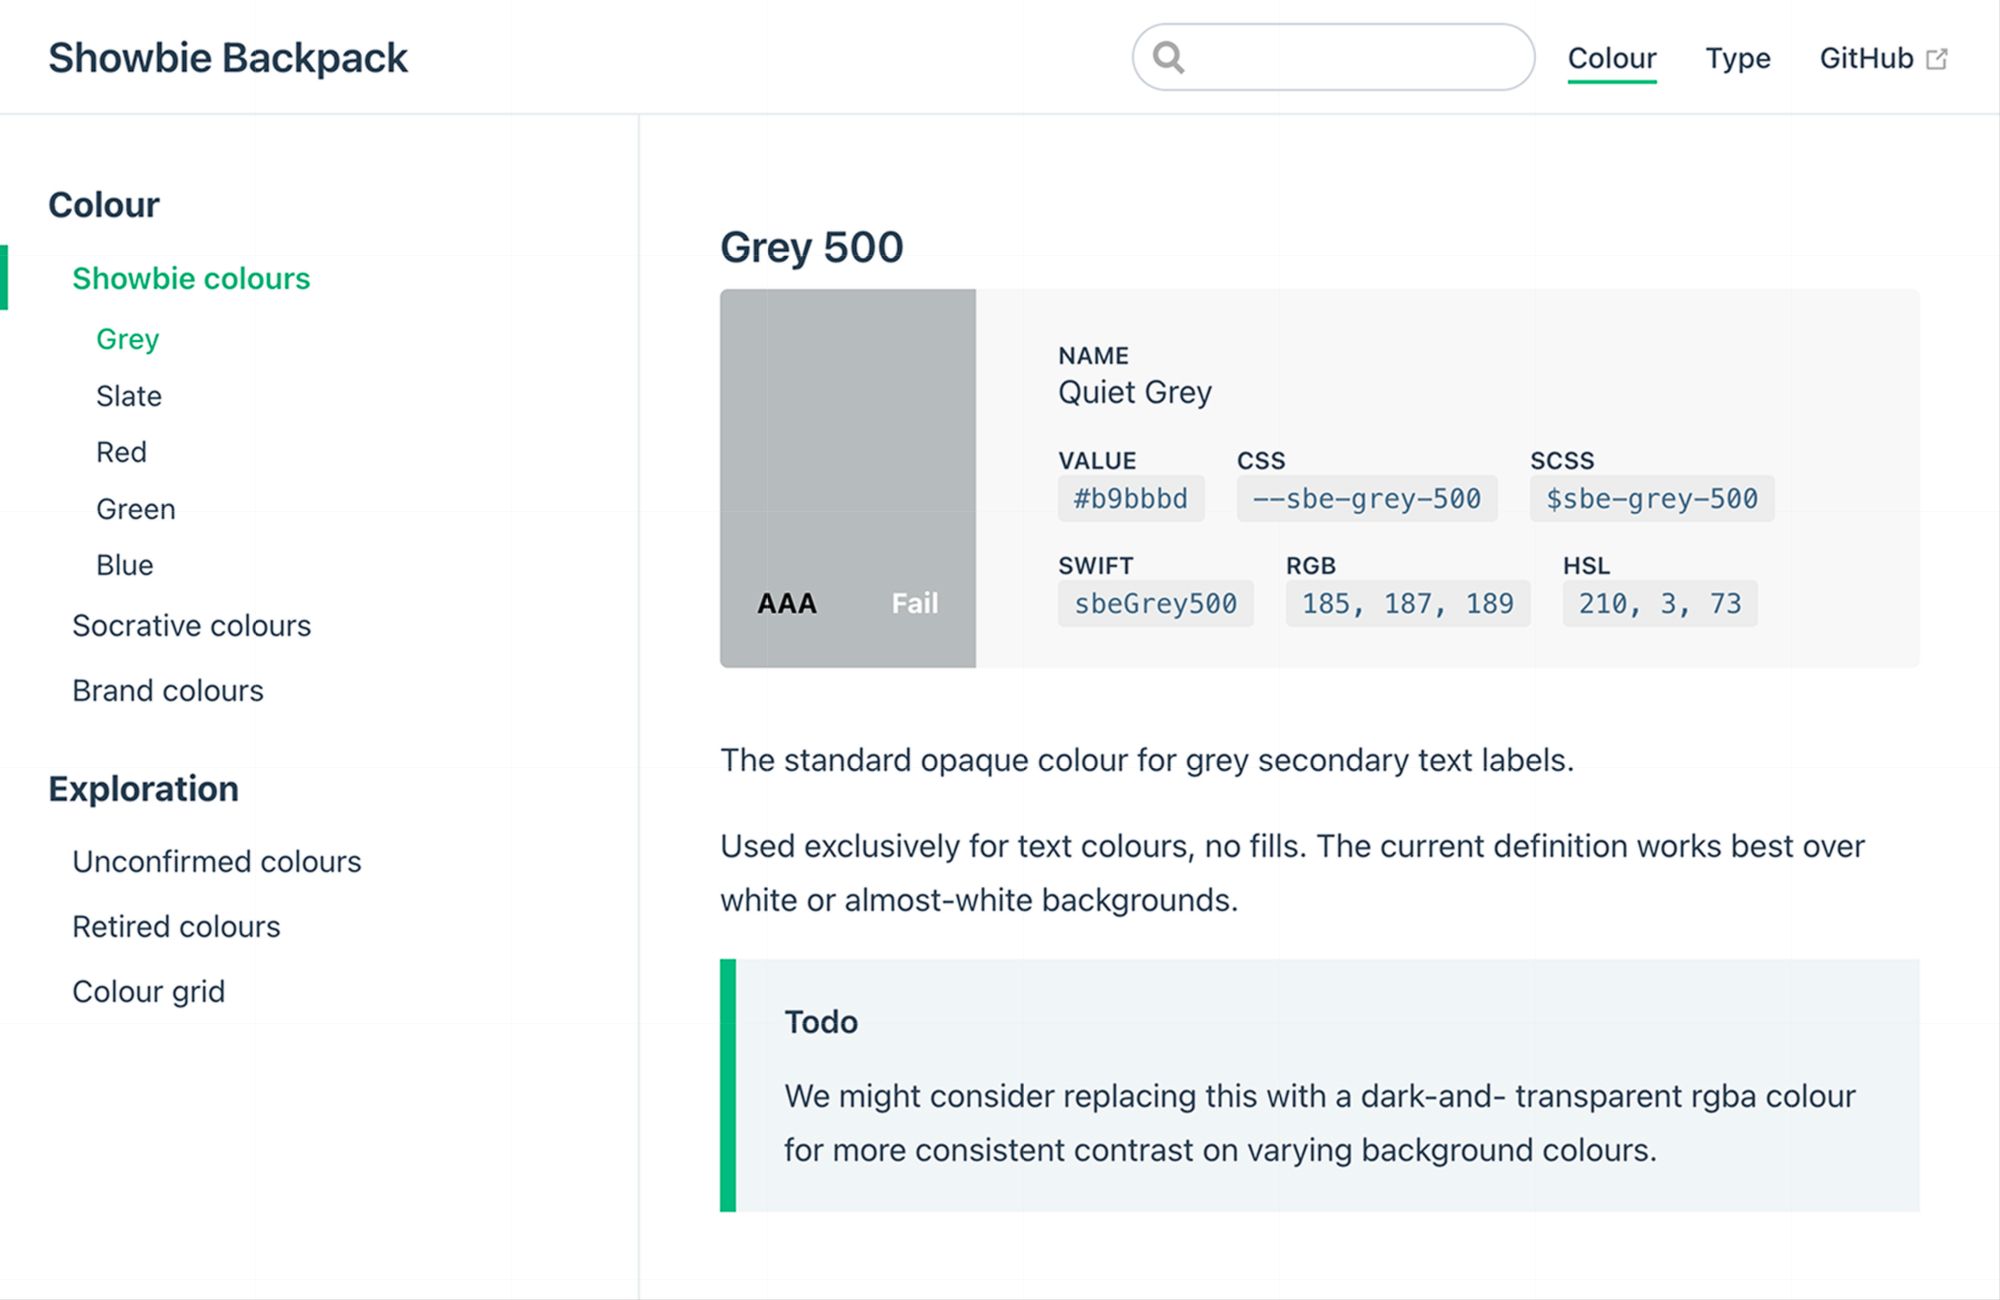The image size is (2000, 1300).
Task: Go to Showbie Backpack home title
Action: pos(228,58)
